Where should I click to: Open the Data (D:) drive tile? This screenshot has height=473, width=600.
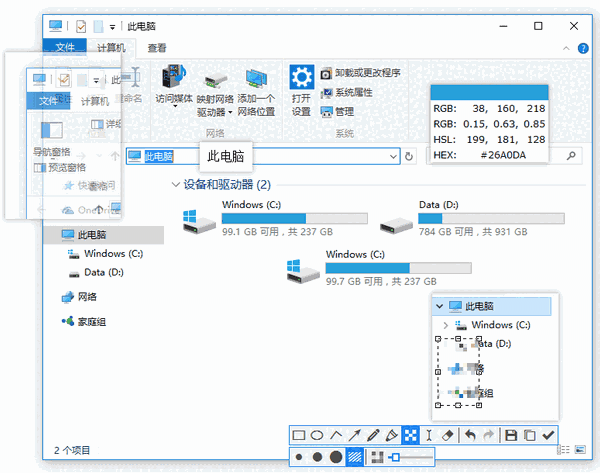coord(471,218)
